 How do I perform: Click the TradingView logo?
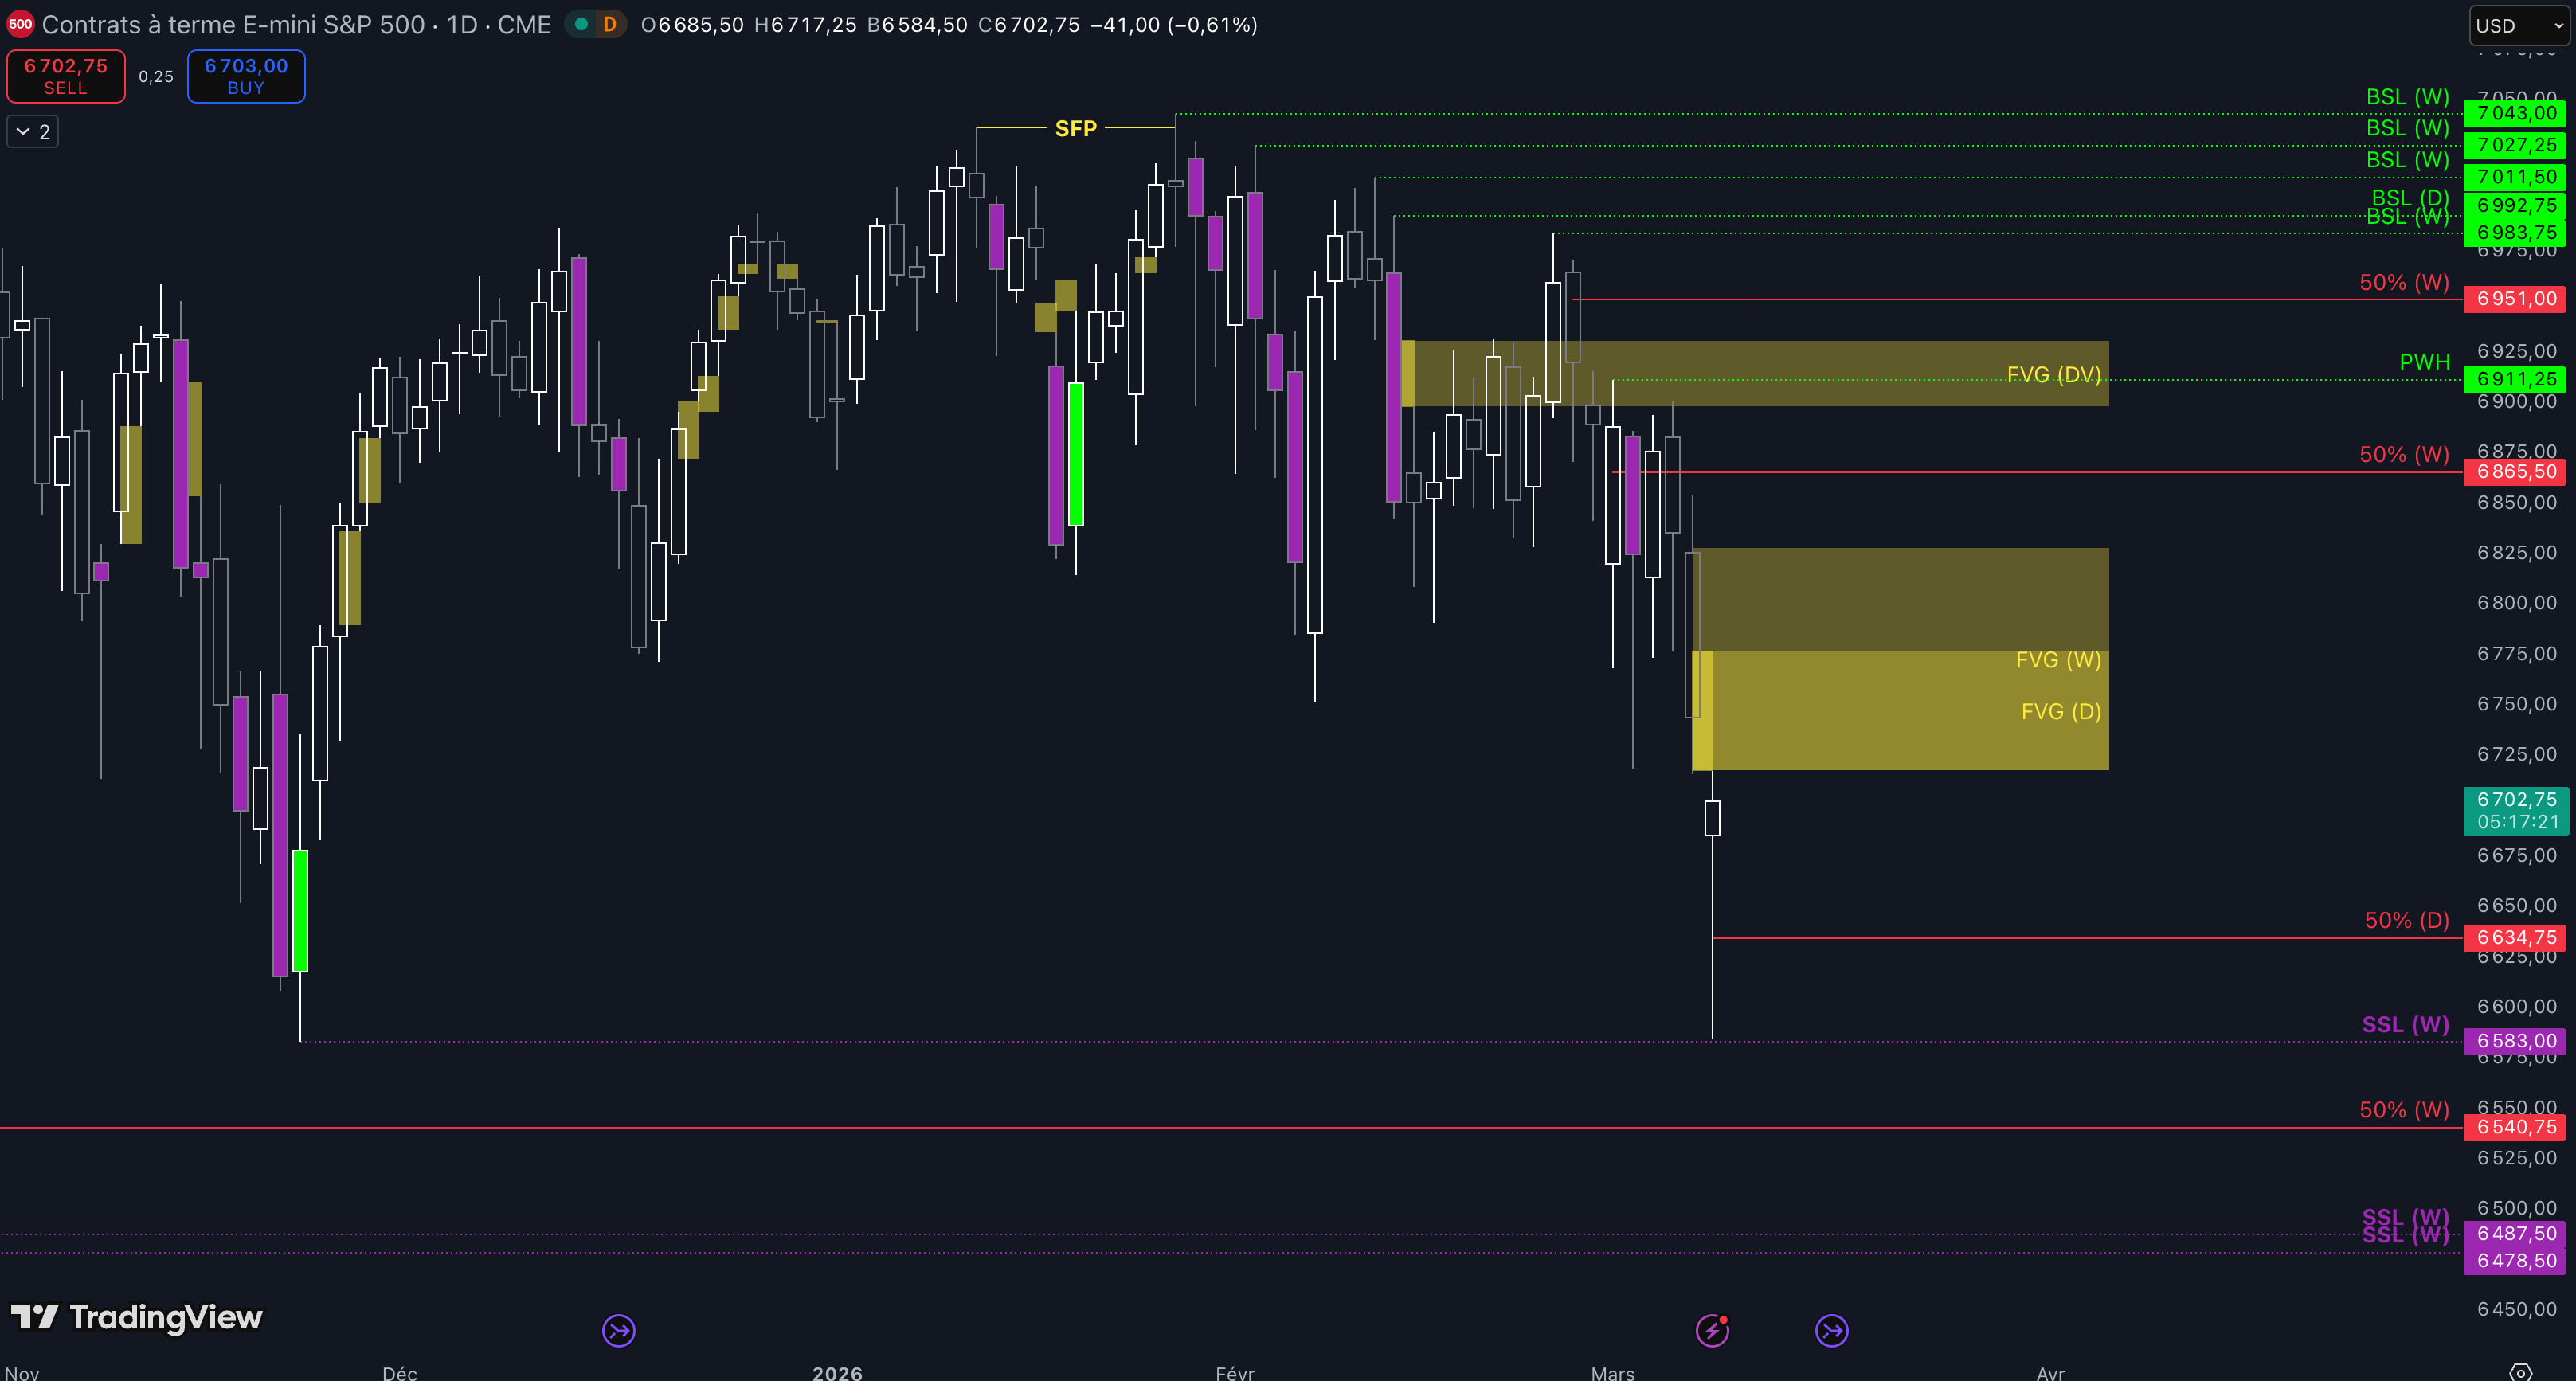(137, 1317)
